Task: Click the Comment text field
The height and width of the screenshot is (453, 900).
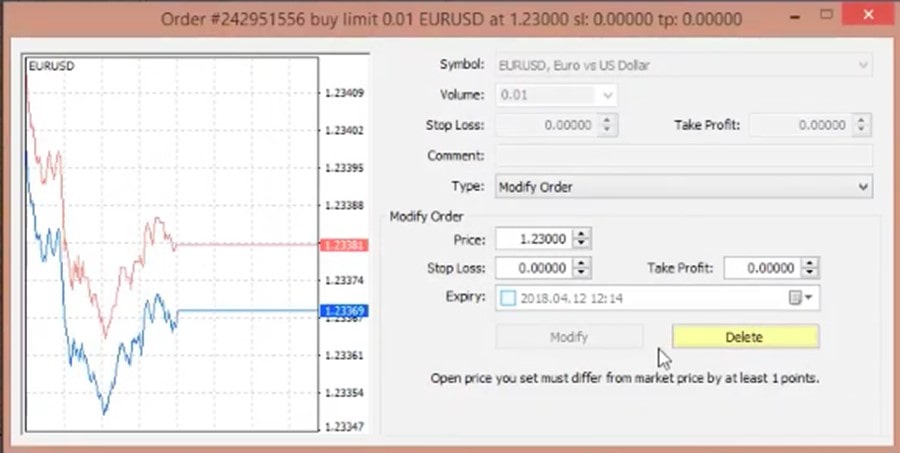Action: [x=684, y=156]
